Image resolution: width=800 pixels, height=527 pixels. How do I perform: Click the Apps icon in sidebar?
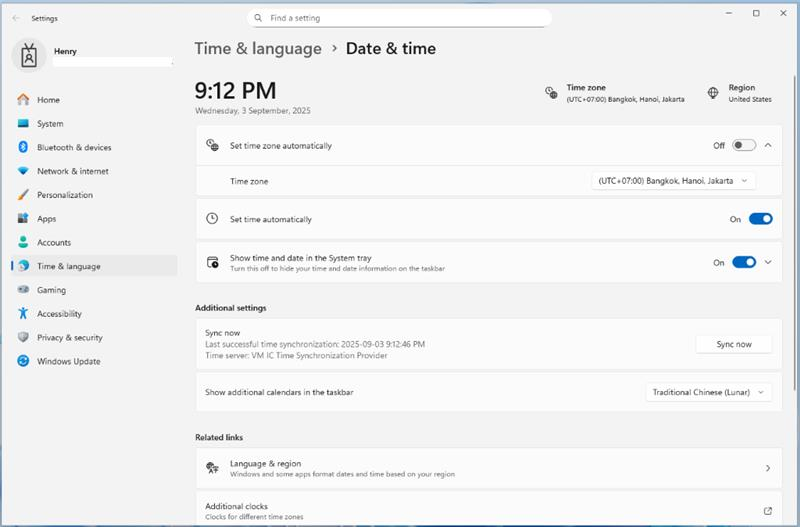23,218
